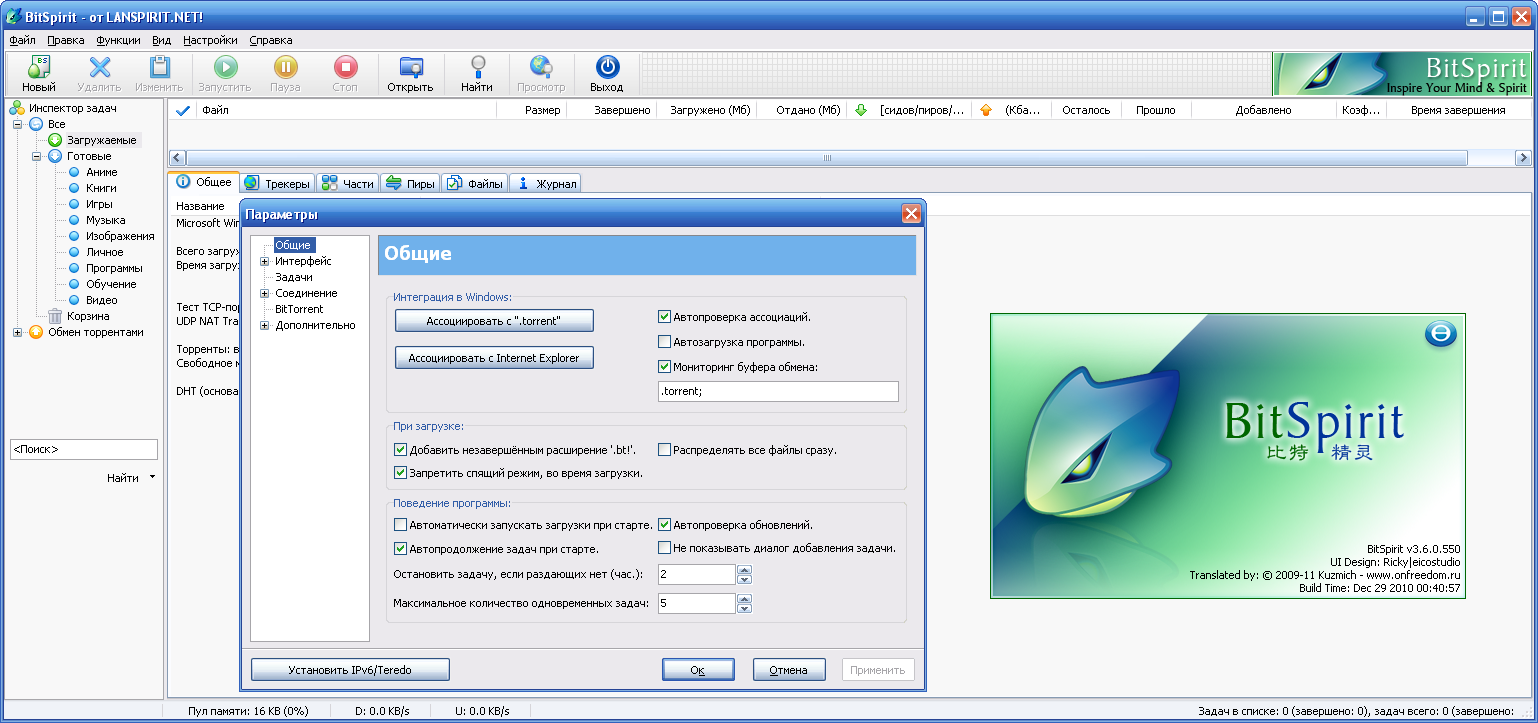The width and height of the screenshot is (1538, 723).
Task: Click the Просмотр toolbar icon
Action: (x=541, y=67)
